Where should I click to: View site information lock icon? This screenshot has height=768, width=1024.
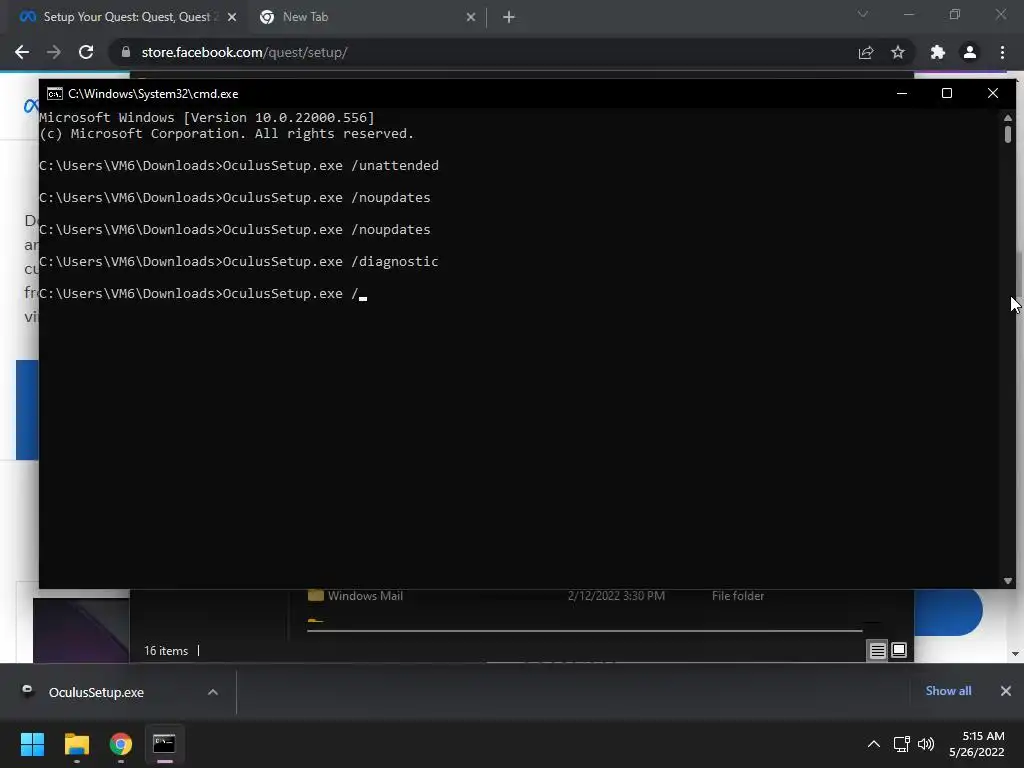pos(126,52)
